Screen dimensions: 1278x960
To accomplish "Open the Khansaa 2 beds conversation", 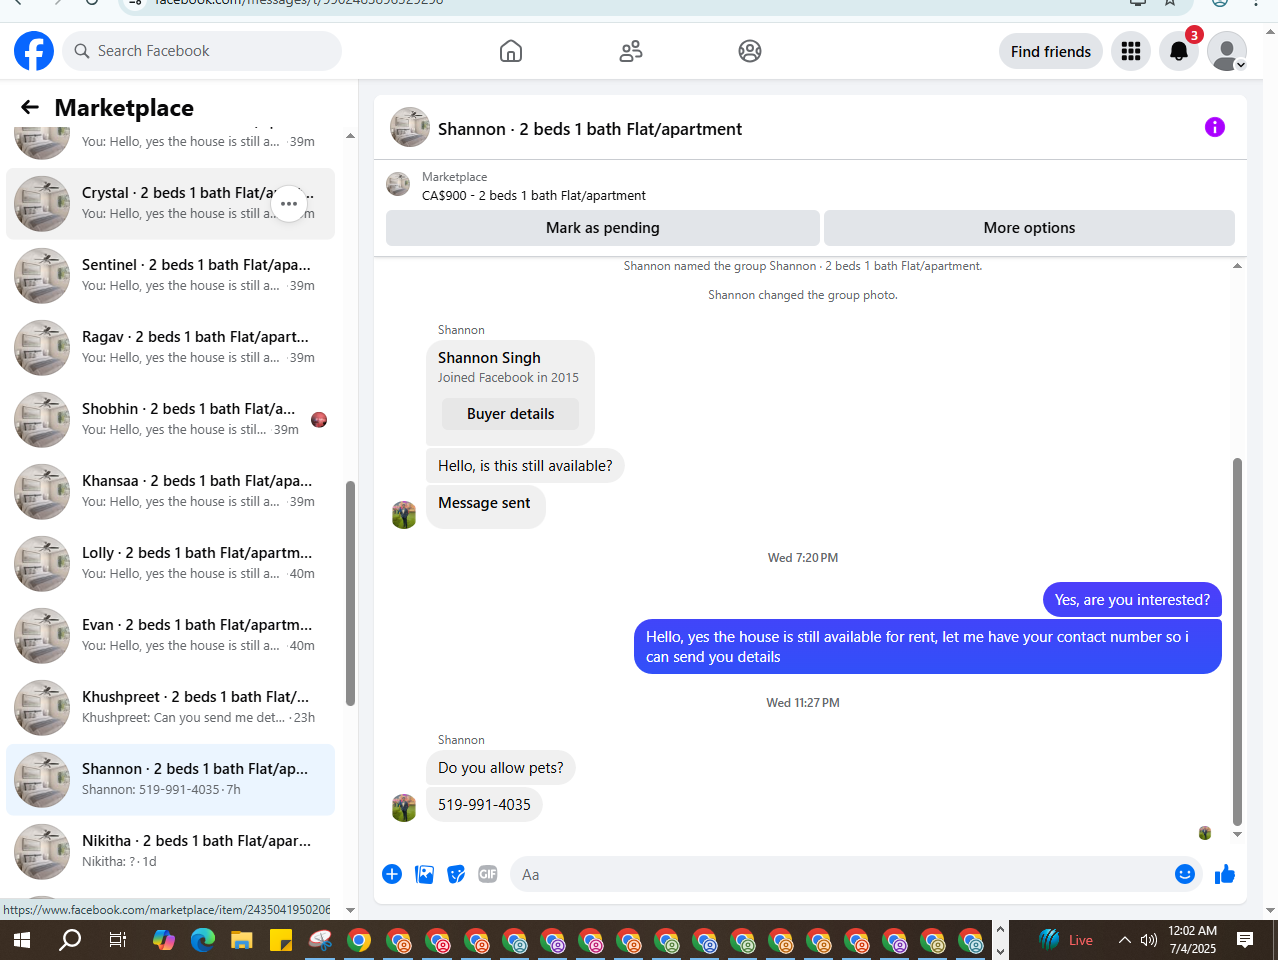I will (170, 491).
